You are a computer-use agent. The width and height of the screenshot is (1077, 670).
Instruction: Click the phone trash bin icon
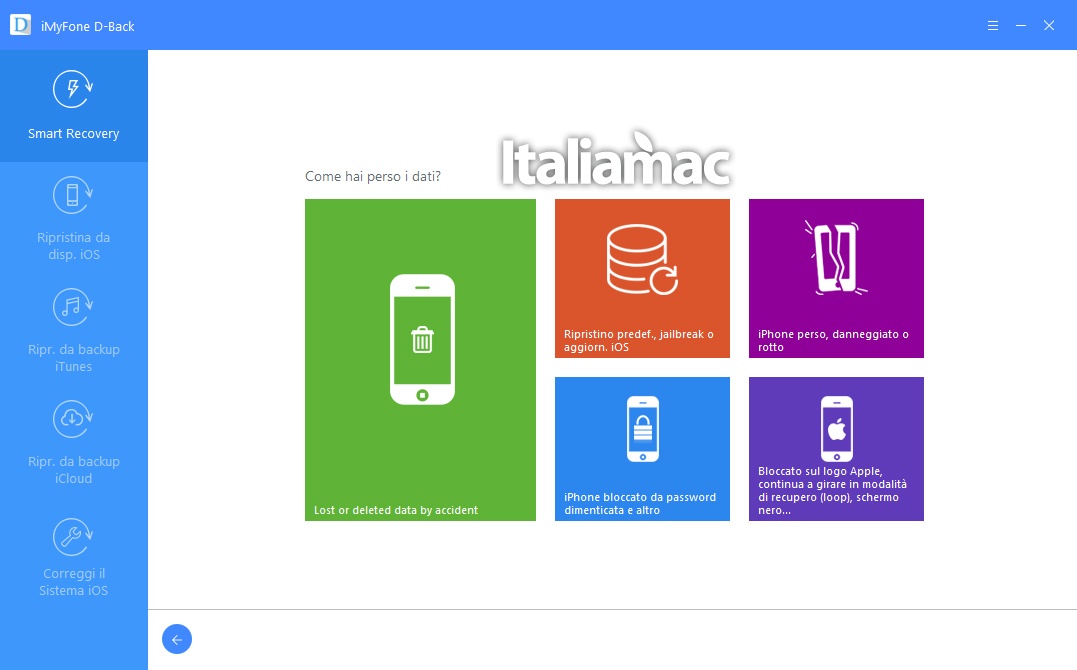(422, 339)
